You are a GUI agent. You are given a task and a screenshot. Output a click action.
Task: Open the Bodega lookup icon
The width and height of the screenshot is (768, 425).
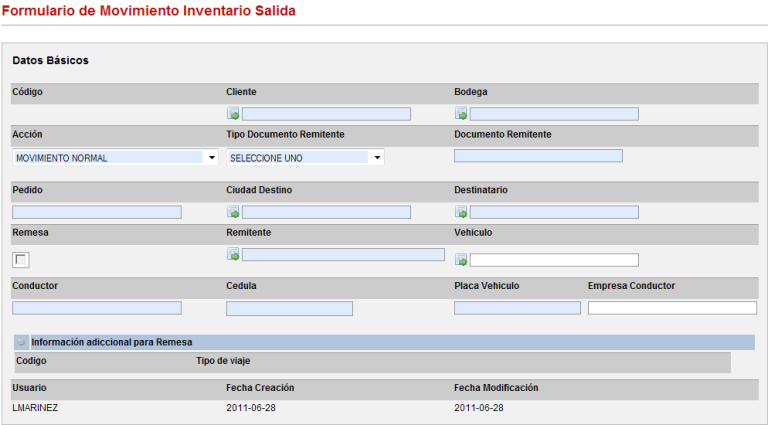pyautogui.click(x=461, y=114)
